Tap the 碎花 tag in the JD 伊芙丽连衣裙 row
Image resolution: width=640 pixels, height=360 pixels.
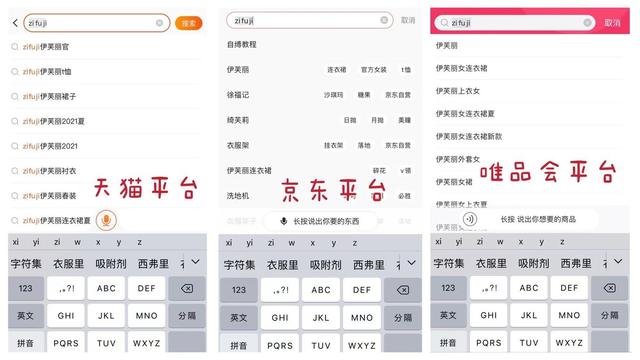point(379,171)
